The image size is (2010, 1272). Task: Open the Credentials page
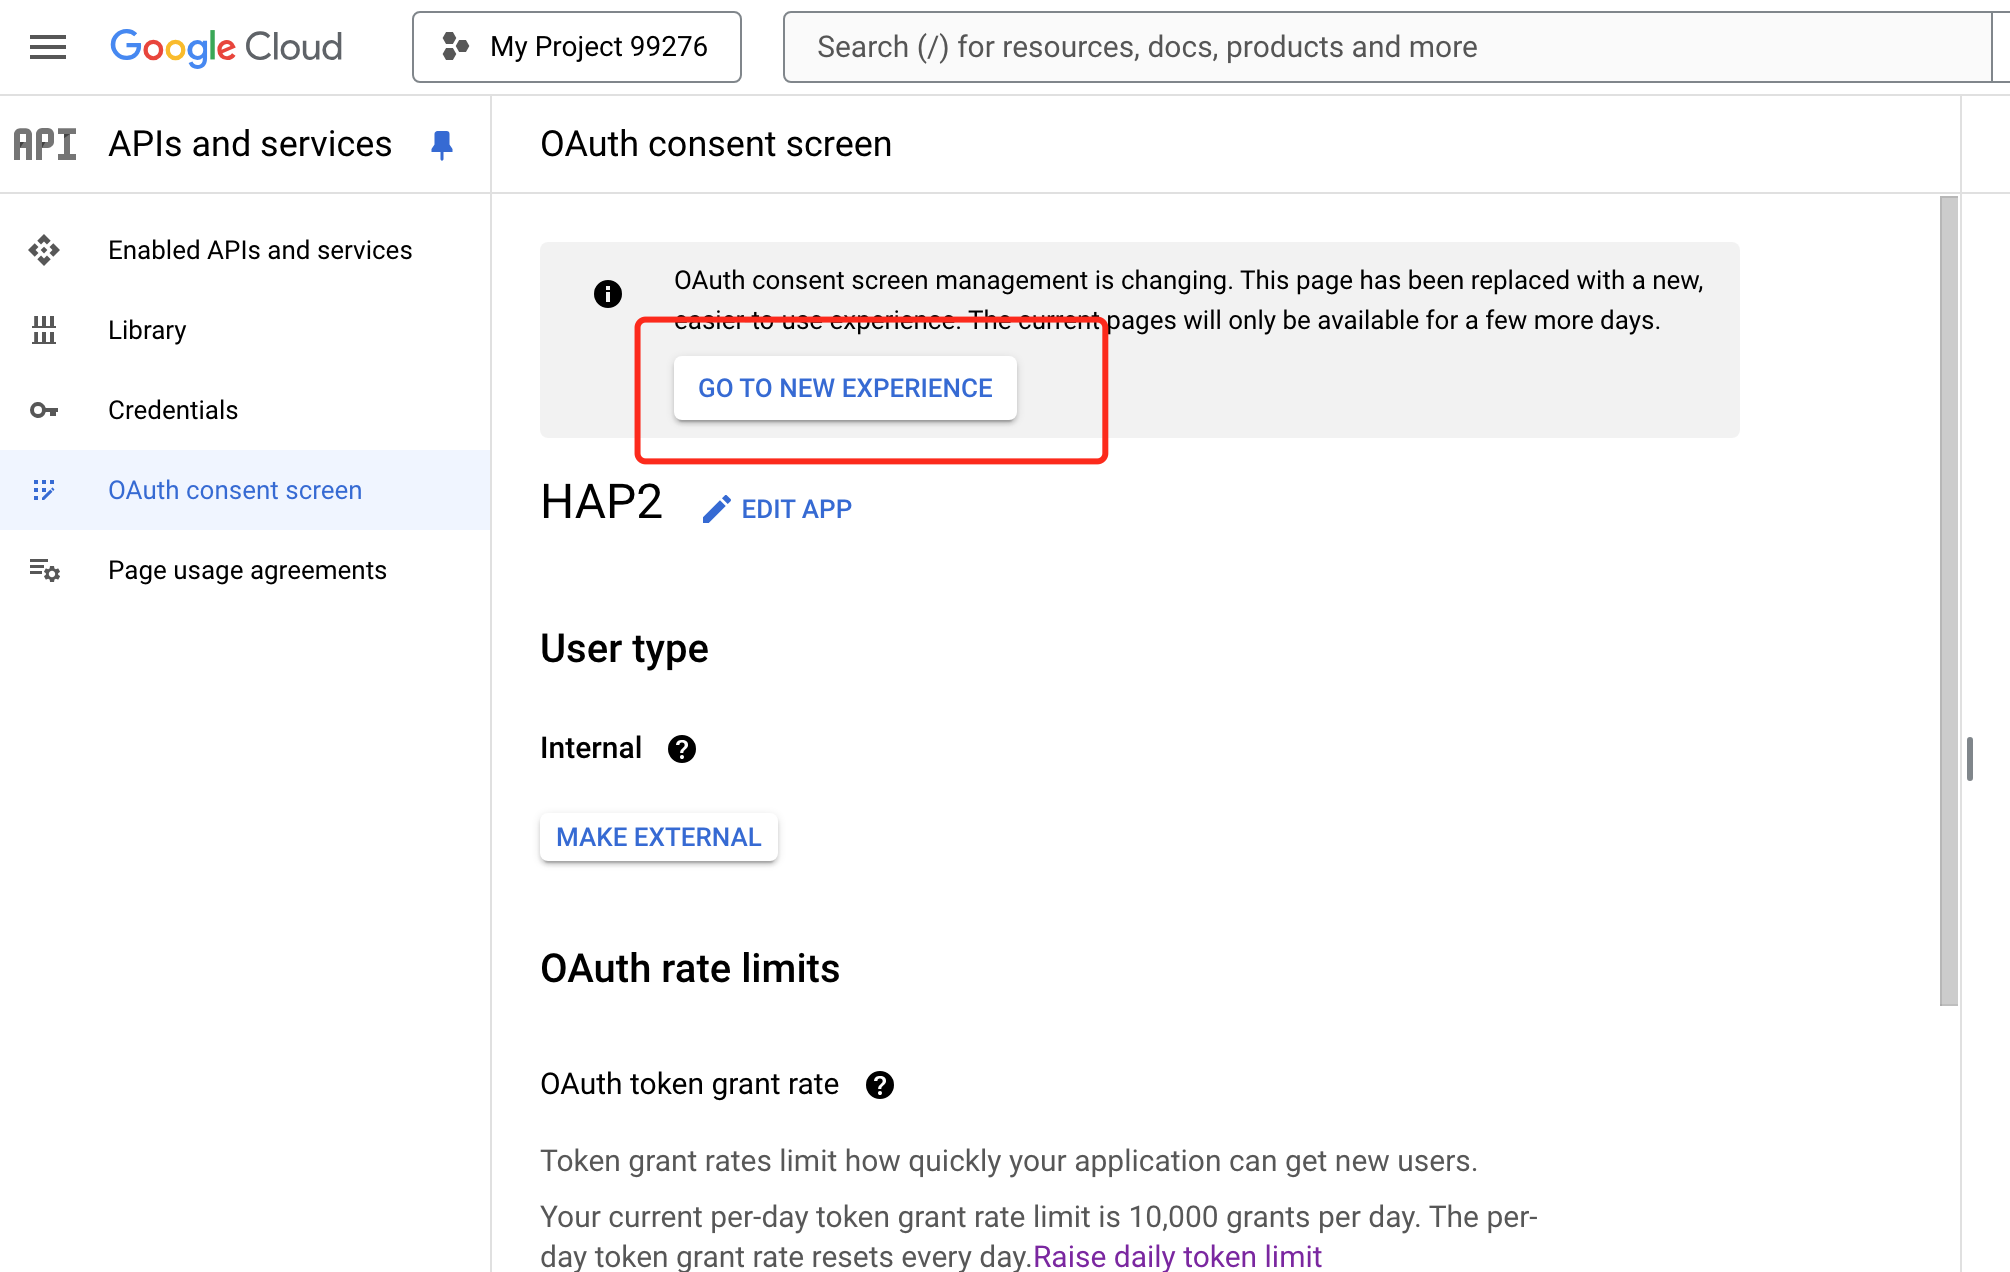click(245, 410)
